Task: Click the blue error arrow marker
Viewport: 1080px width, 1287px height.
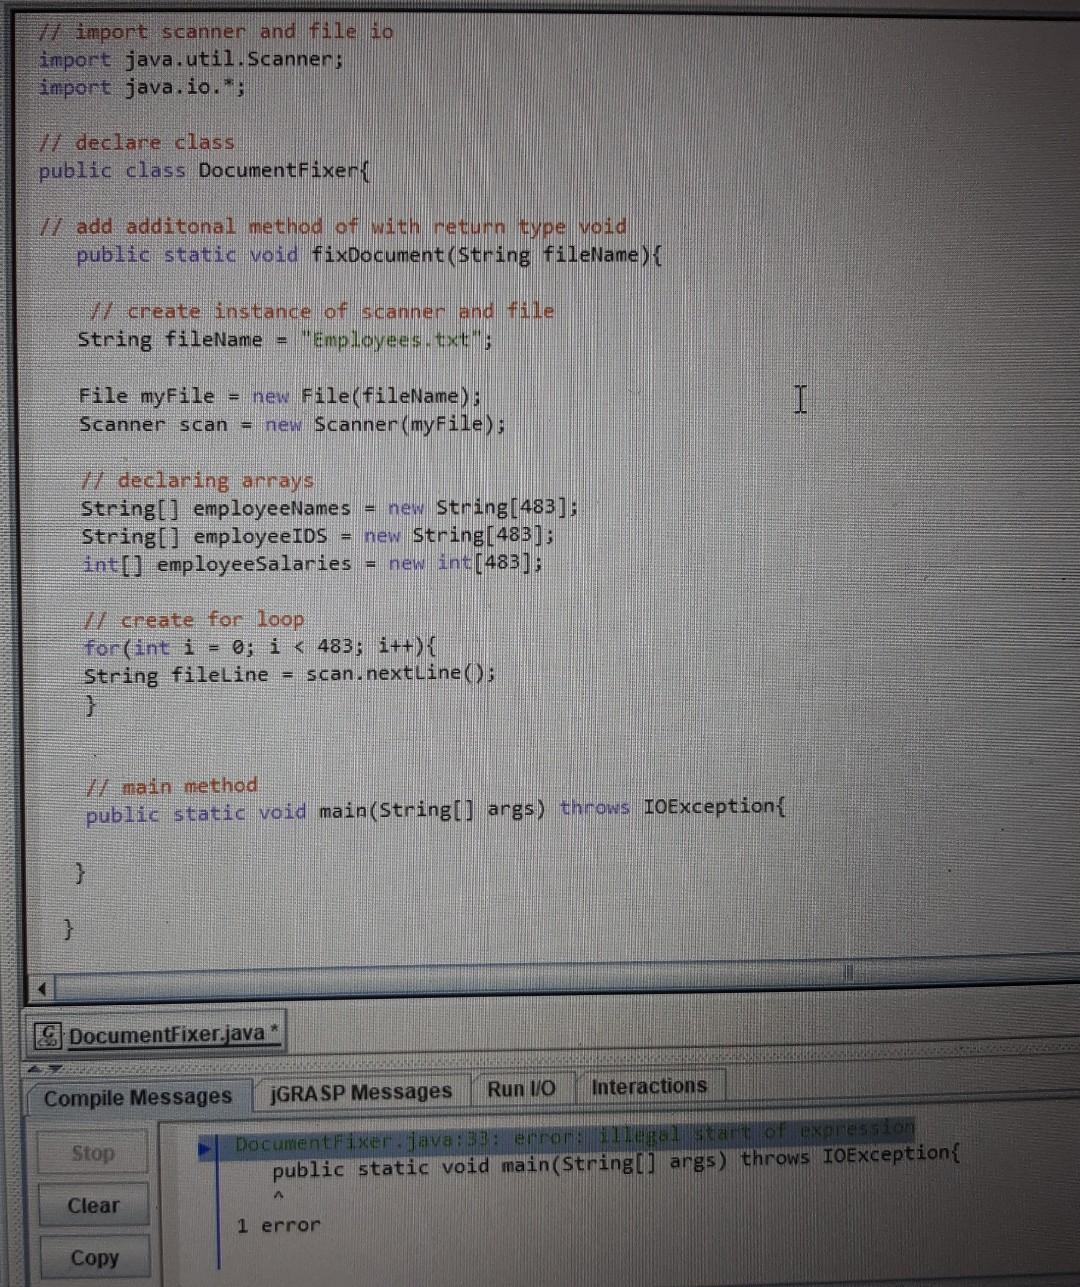Action: 207,1148
